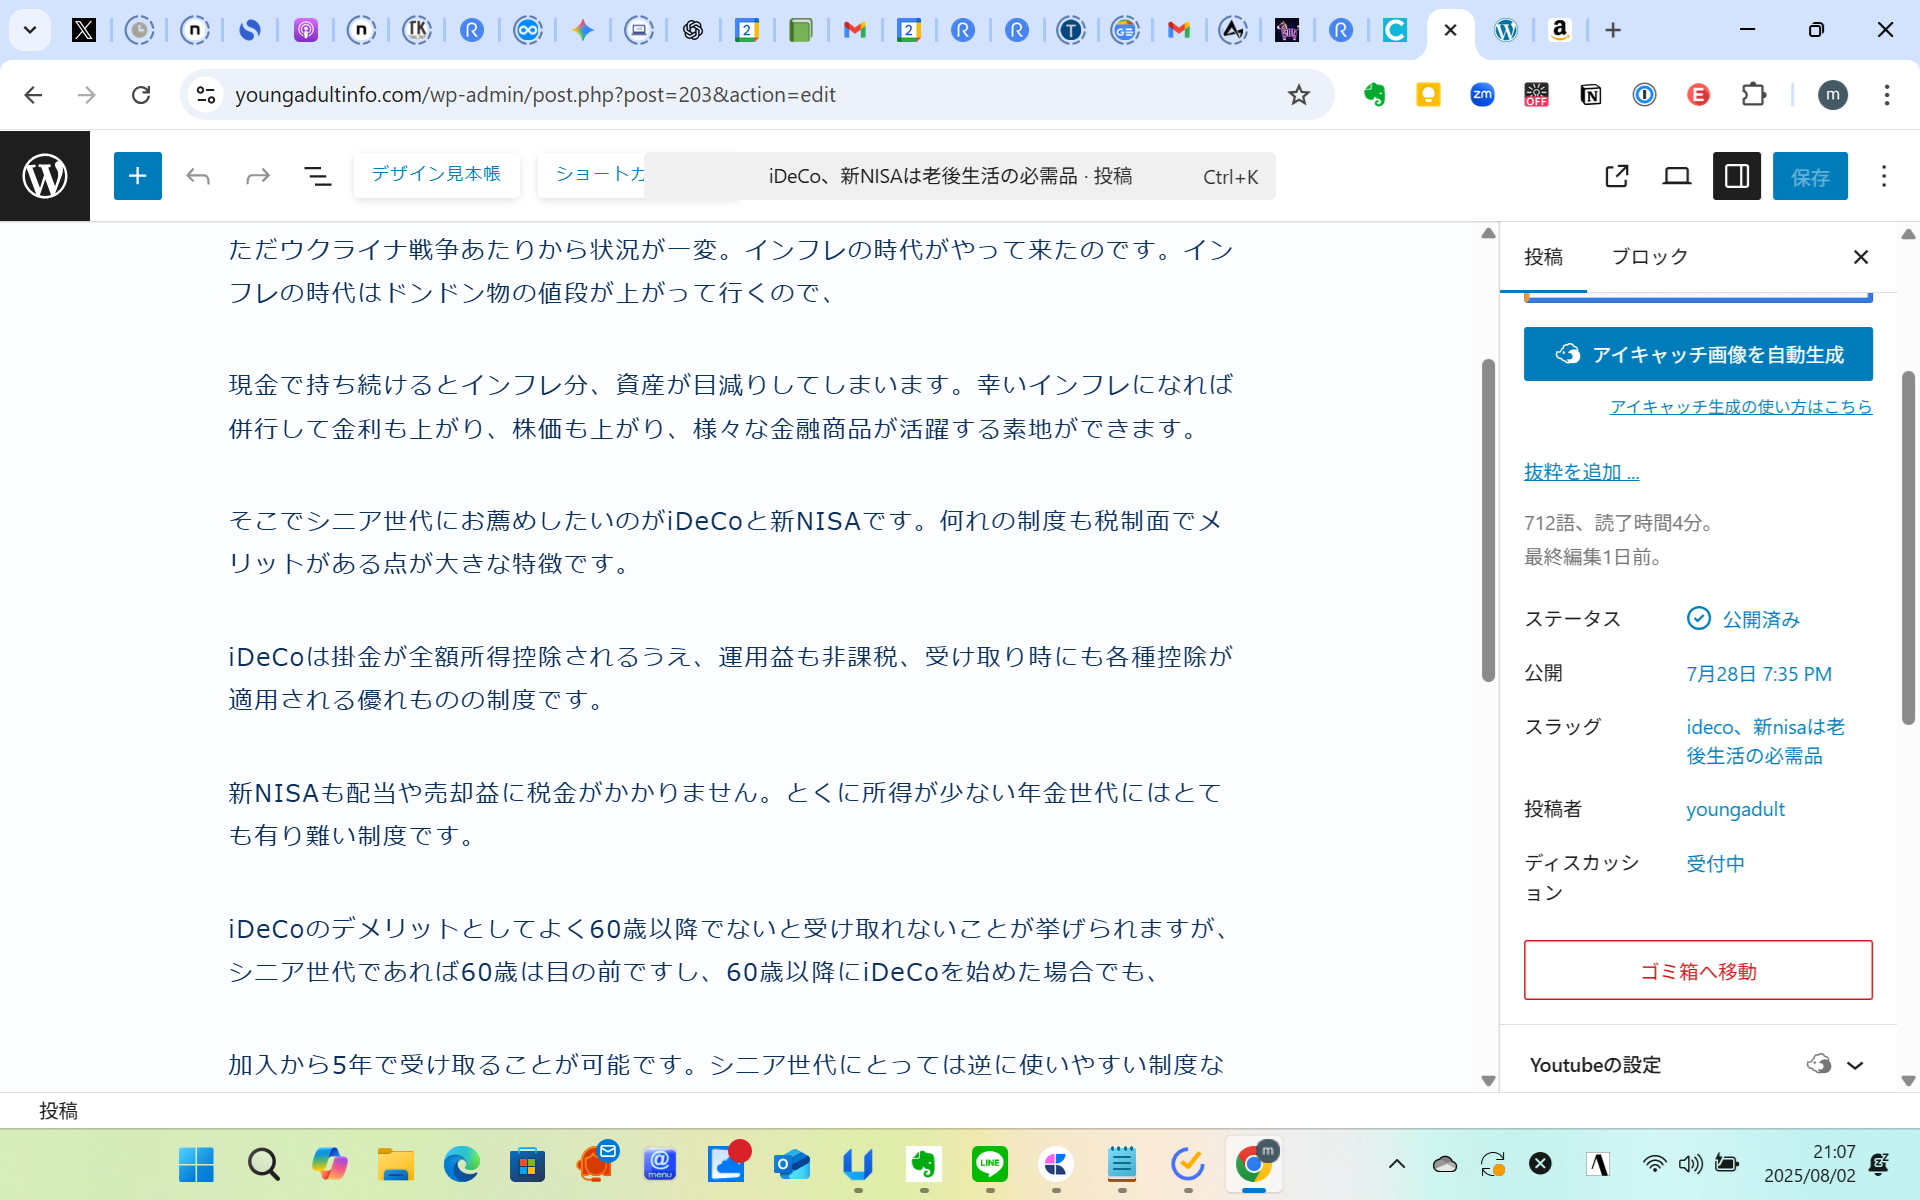
Task: Change the 公開済み post status
Action: pos(1743,619)
